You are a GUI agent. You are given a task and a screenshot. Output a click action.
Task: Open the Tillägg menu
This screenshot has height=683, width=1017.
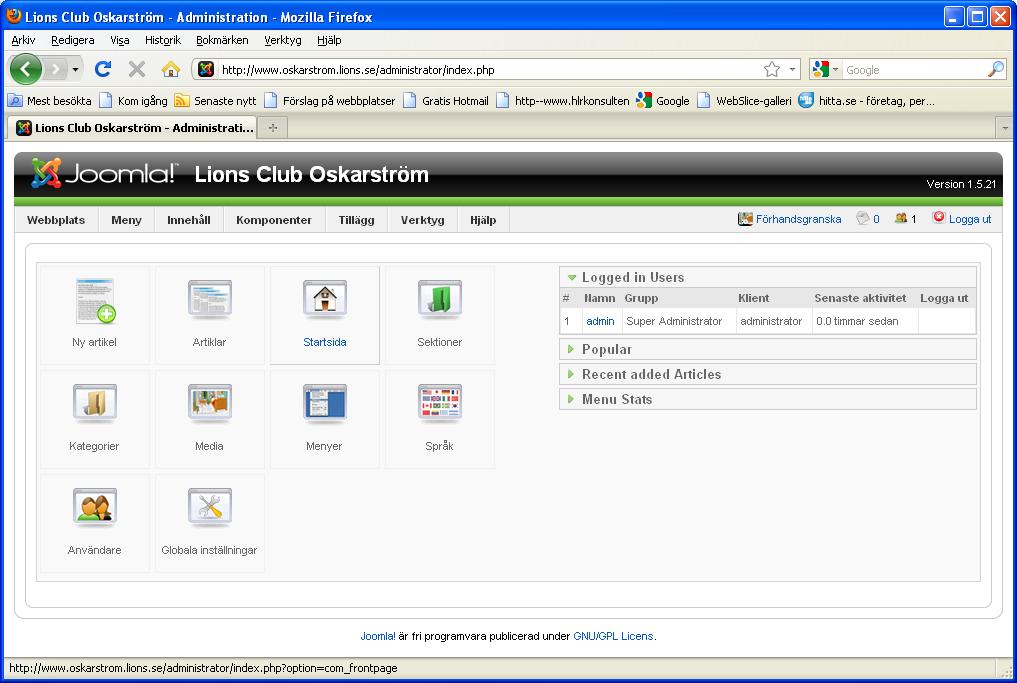pyautogui.click(x=356, y=220)
